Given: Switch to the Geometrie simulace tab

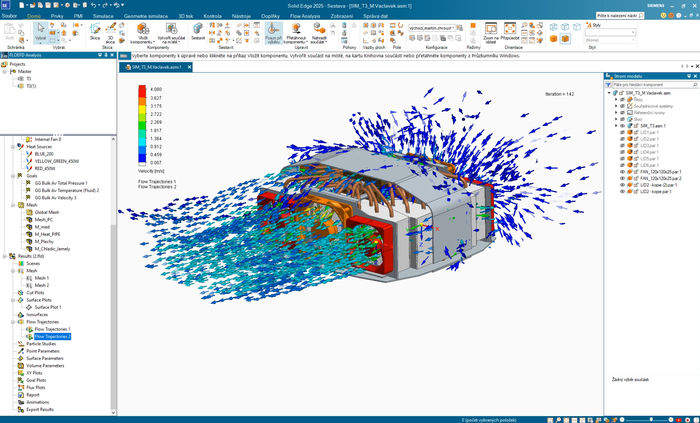Looking at the screenshot, I should pos(146,16).
